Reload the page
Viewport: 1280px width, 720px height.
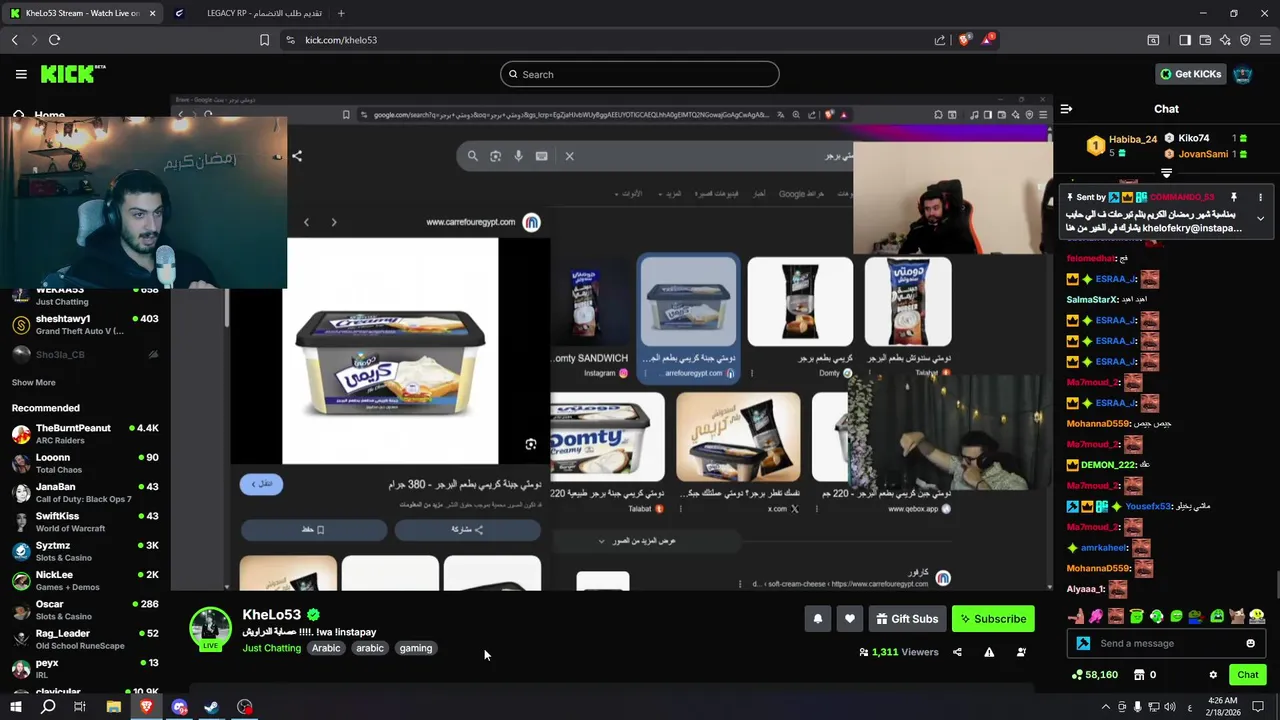[x=54, y=40]
